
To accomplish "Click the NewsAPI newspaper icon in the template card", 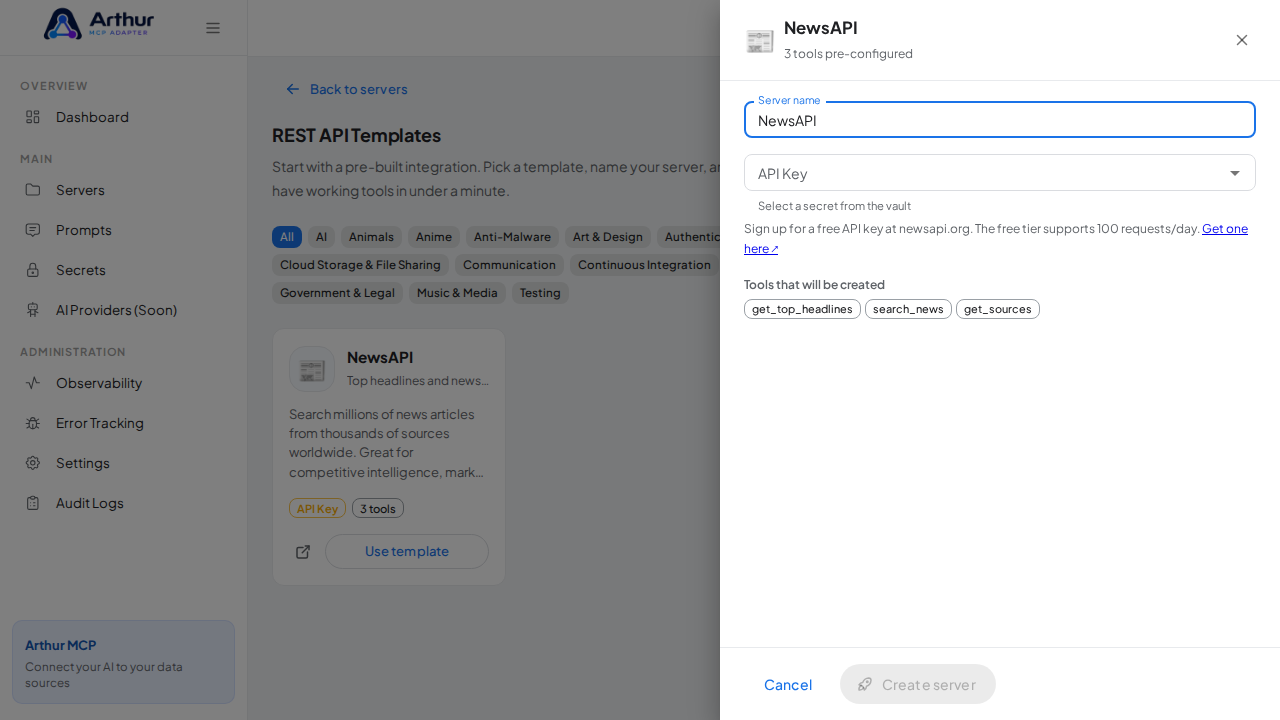I will coord(312,369).
